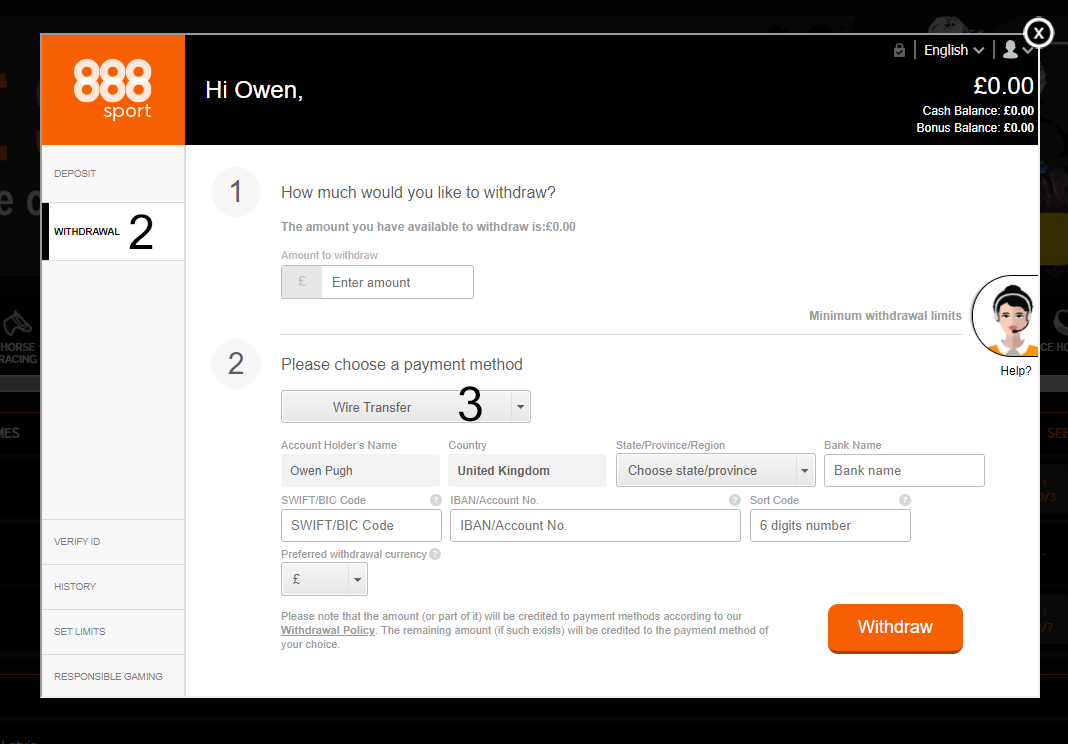Click the 888sport logo
Image resolution: width=1068 pixels, height=744 pixels.
point(113,89)
